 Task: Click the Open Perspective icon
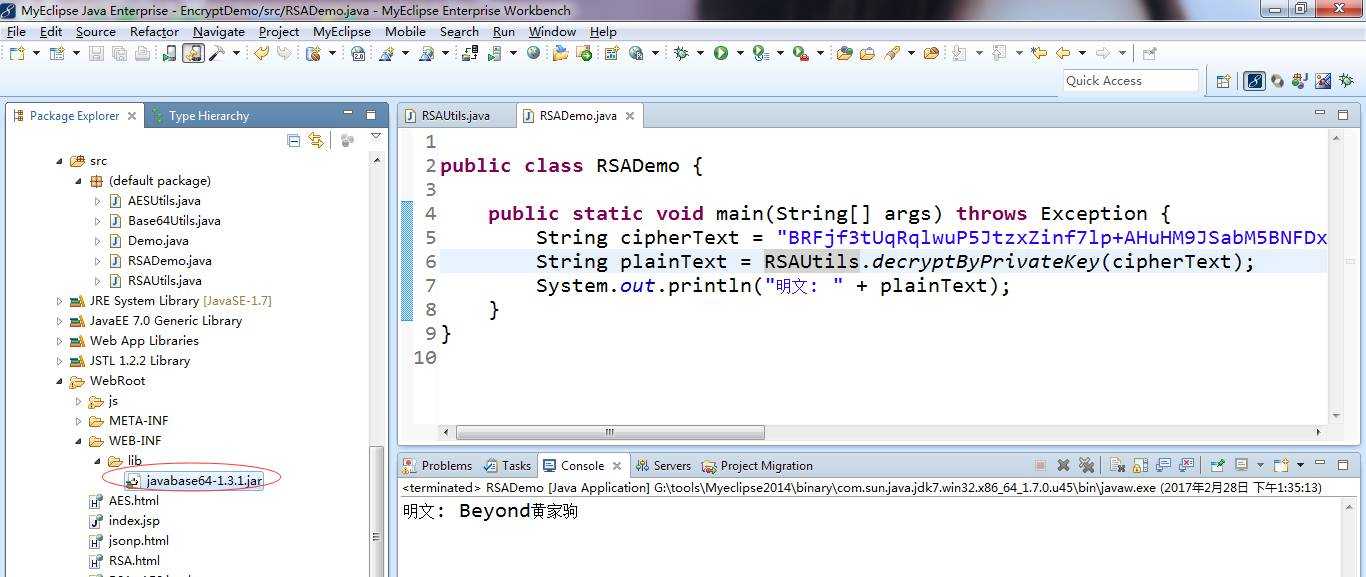pos(1223,81)
